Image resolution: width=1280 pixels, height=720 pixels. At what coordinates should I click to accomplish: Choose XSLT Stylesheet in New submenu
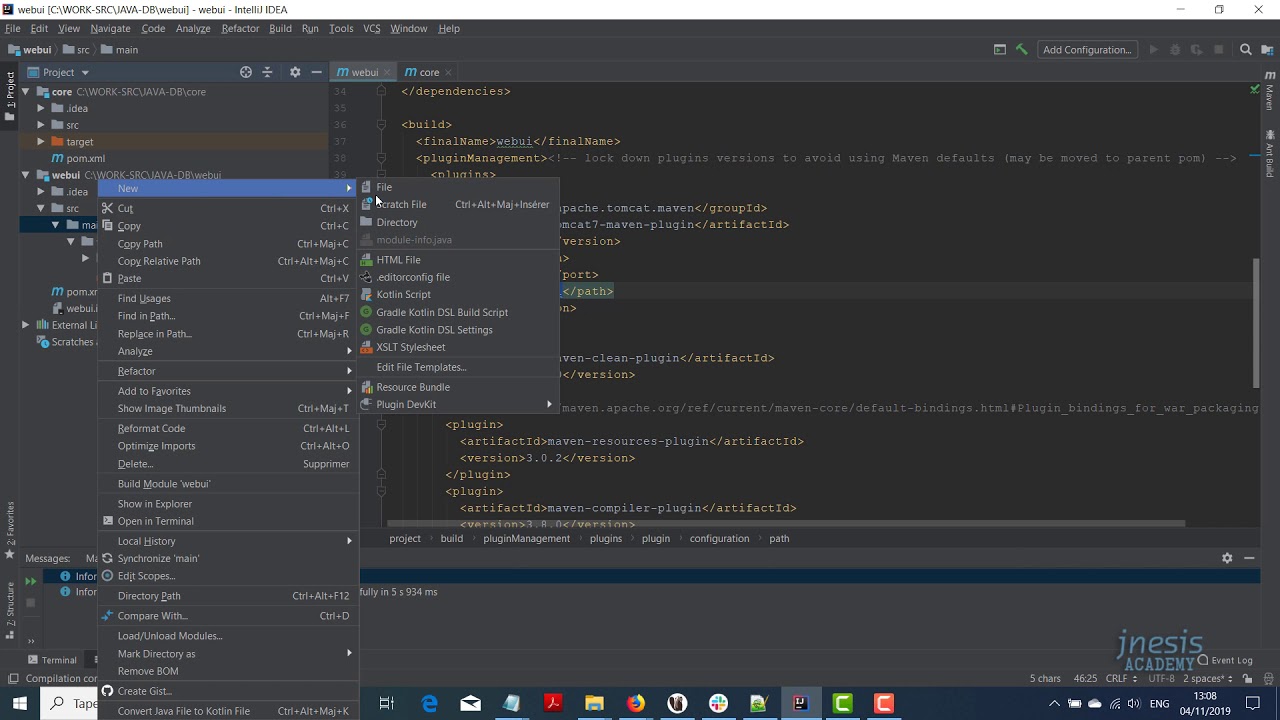point(459,347)
